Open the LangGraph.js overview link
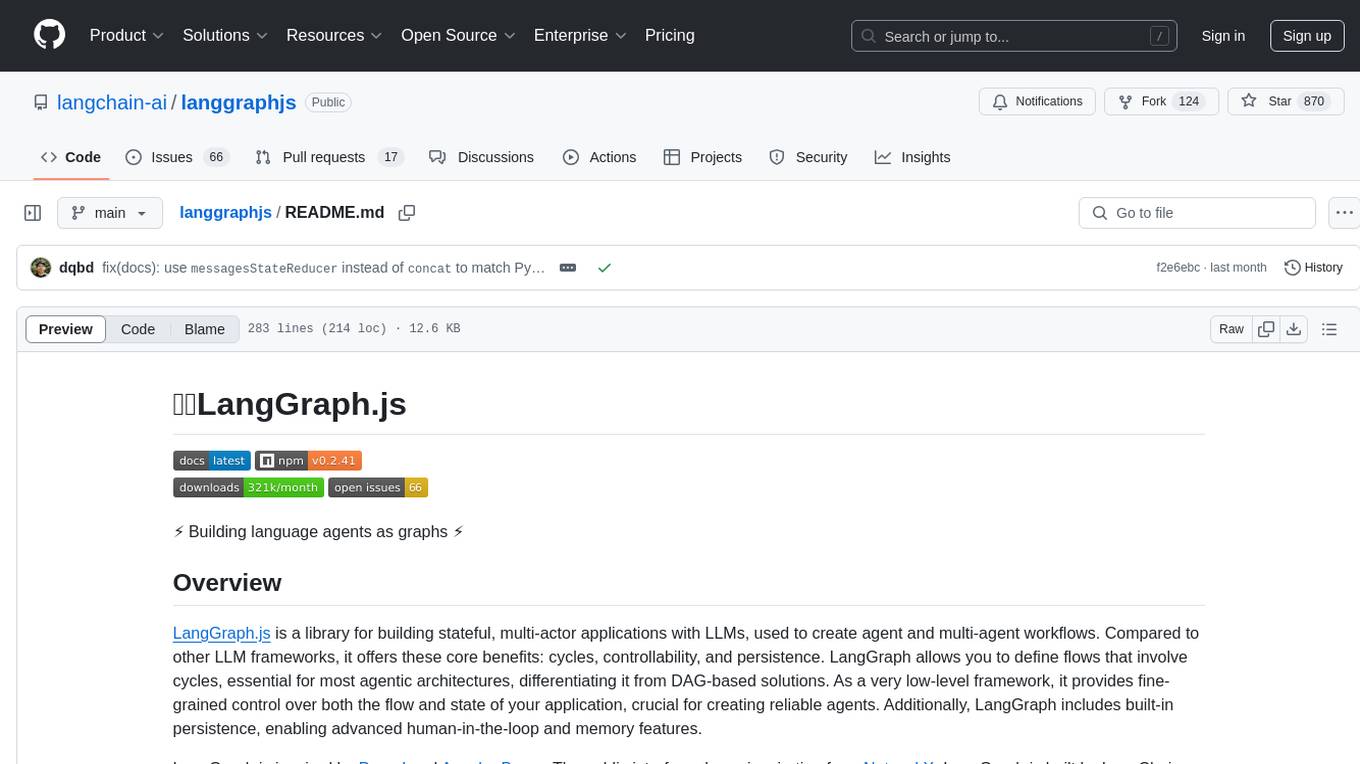 pos(222,633)
